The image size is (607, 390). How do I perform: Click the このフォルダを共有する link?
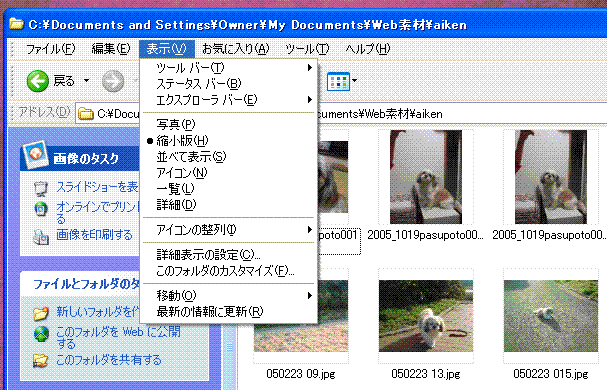click(x=108, y=360)
